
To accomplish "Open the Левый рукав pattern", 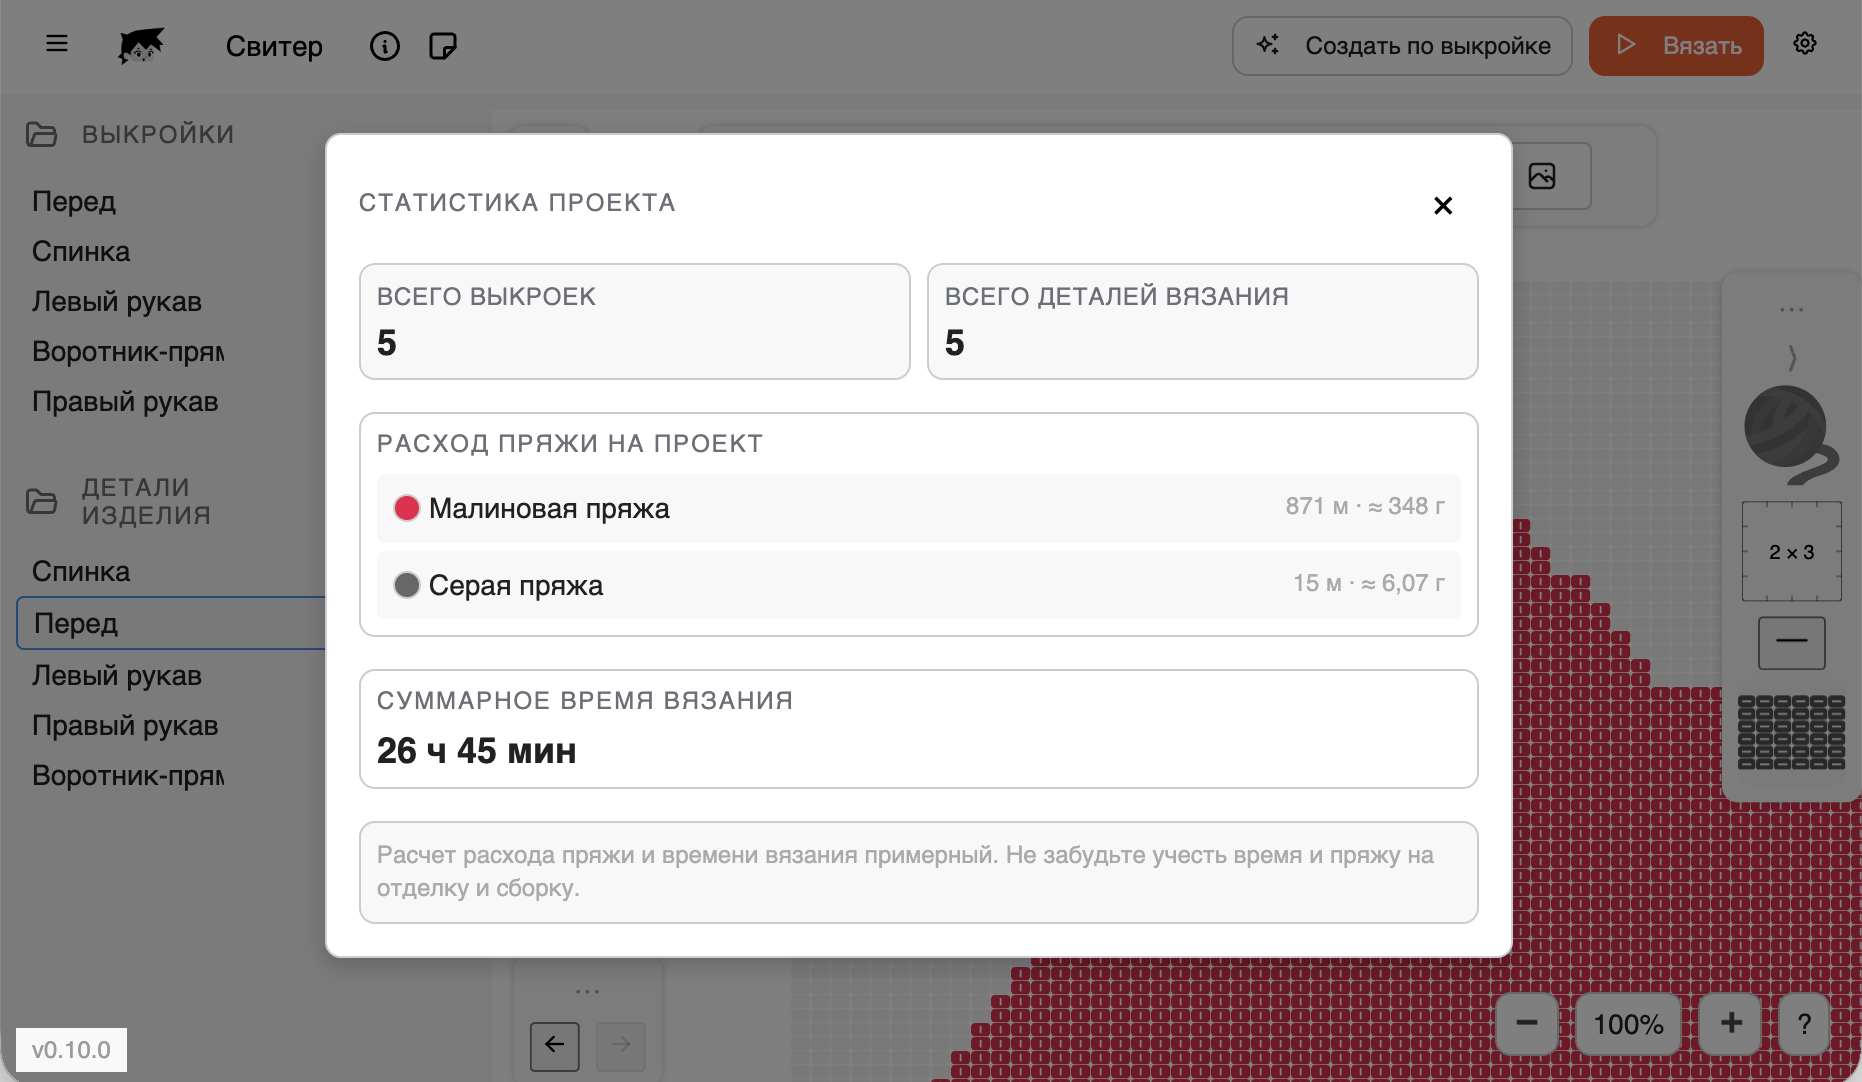I will (x=117, y=301).
